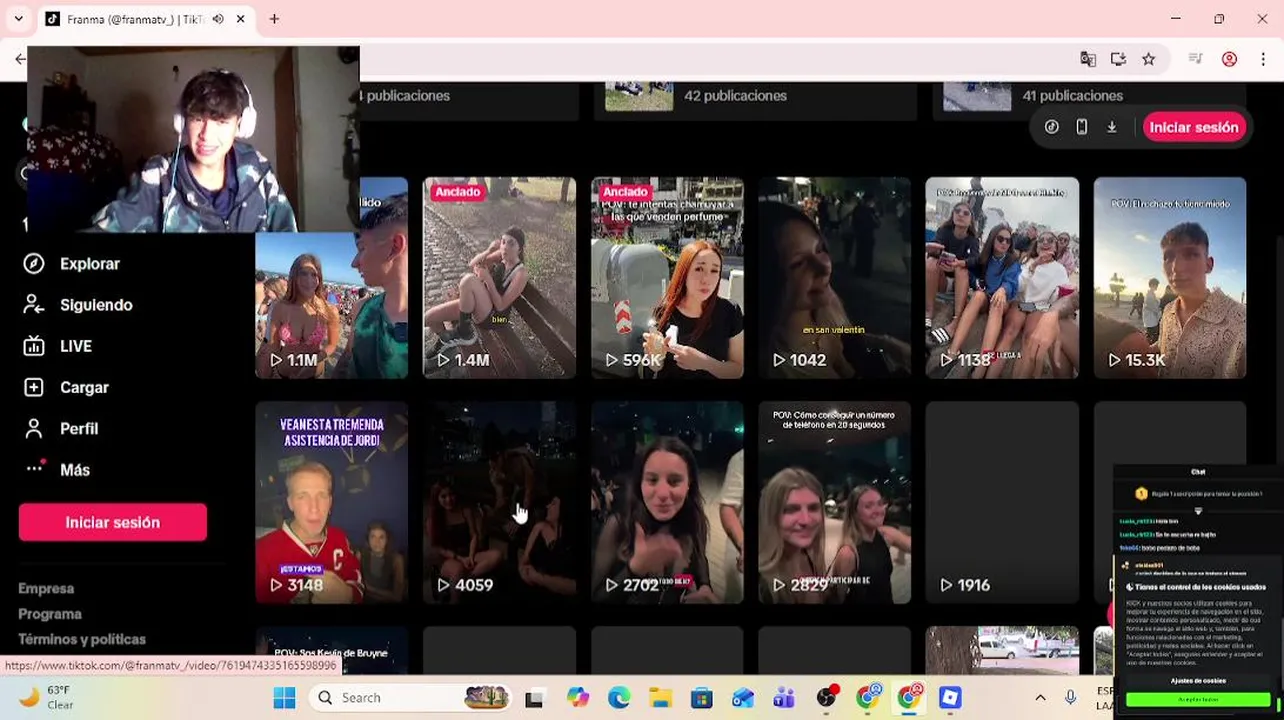Open the TikTok coin icon in floating bar

pos(1052,127)
